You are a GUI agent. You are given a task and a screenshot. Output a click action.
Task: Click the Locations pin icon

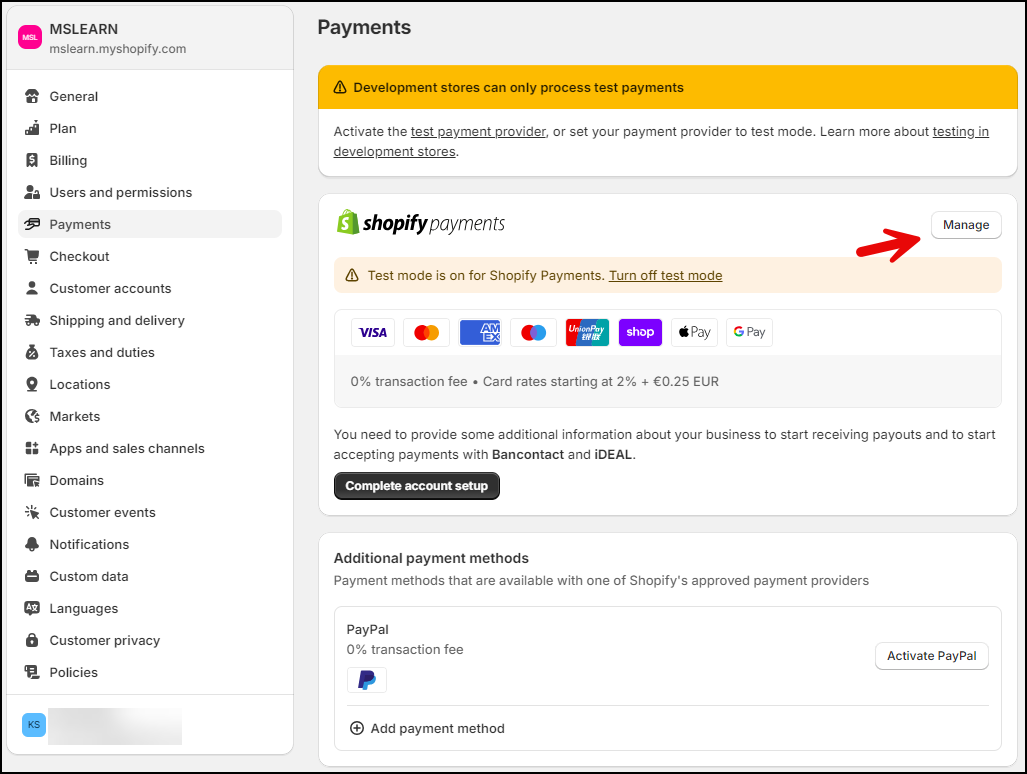[x=31, y=384]
